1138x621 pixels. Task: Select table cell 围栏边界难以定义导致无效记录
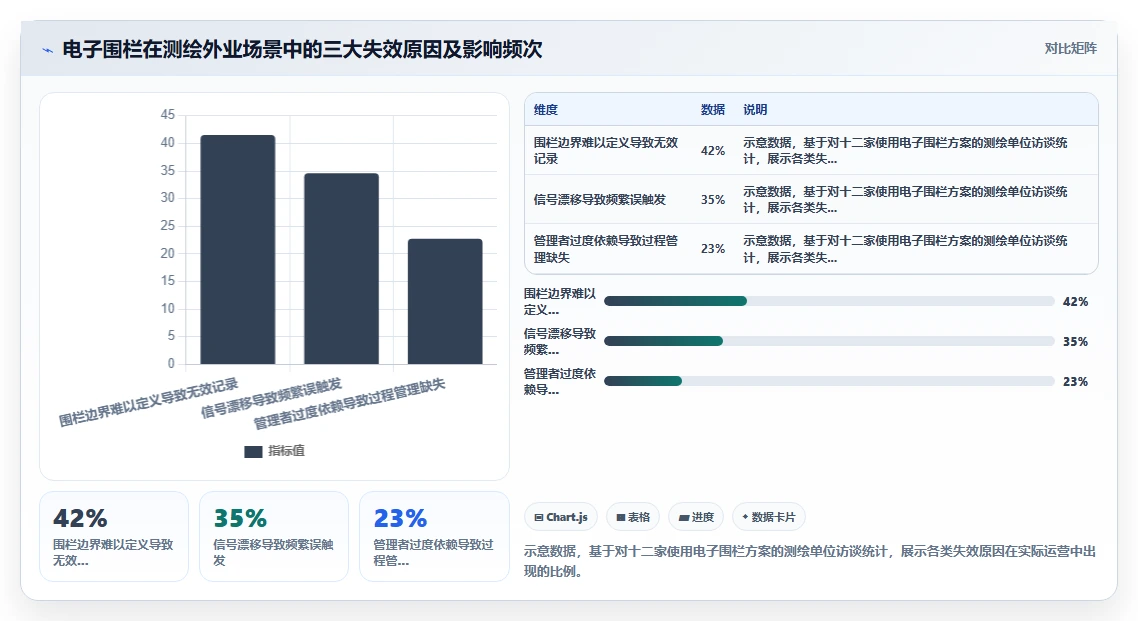(x=607, y=150)
